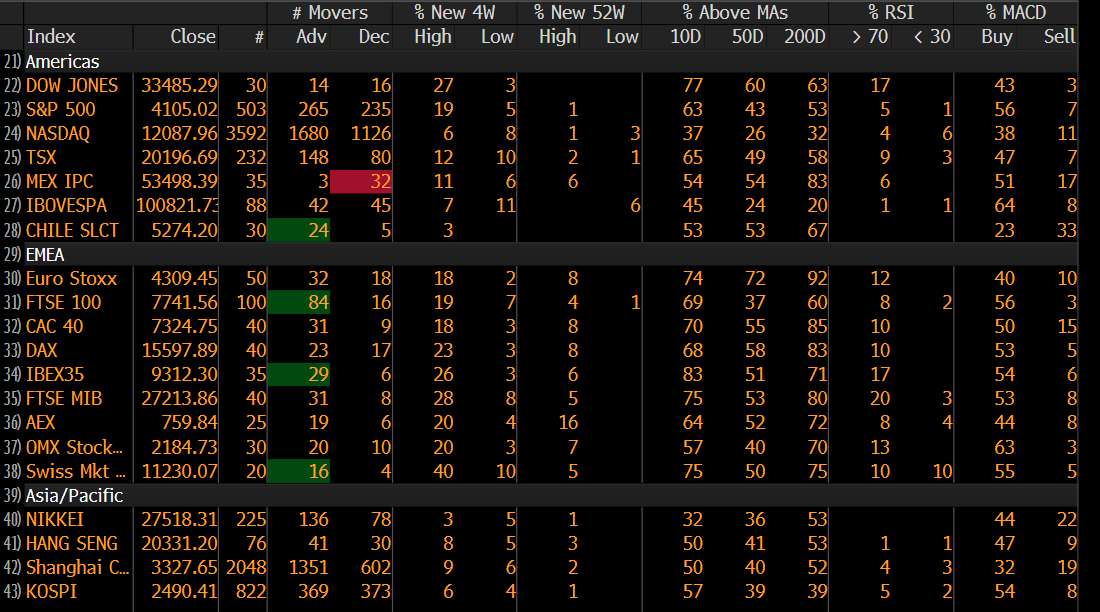Open MEX IPC index details
This screenshot has height=612, width=1100.
pyautogui.click(x=60, y=181)
